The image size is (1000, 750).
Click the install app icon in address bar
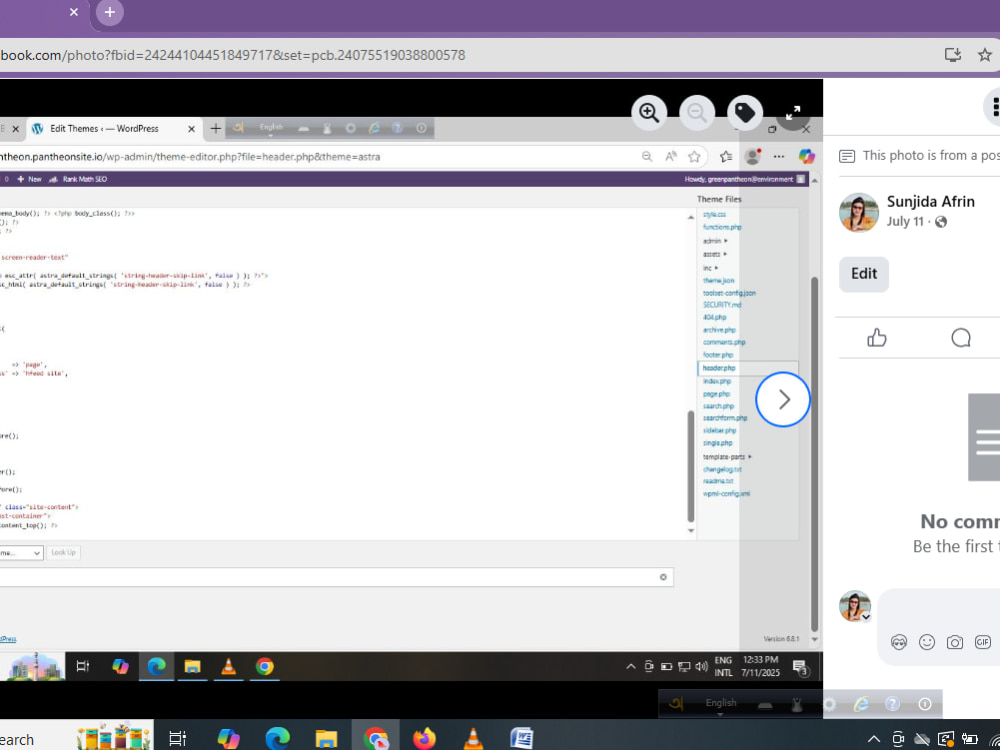click(x=953, y=55)
